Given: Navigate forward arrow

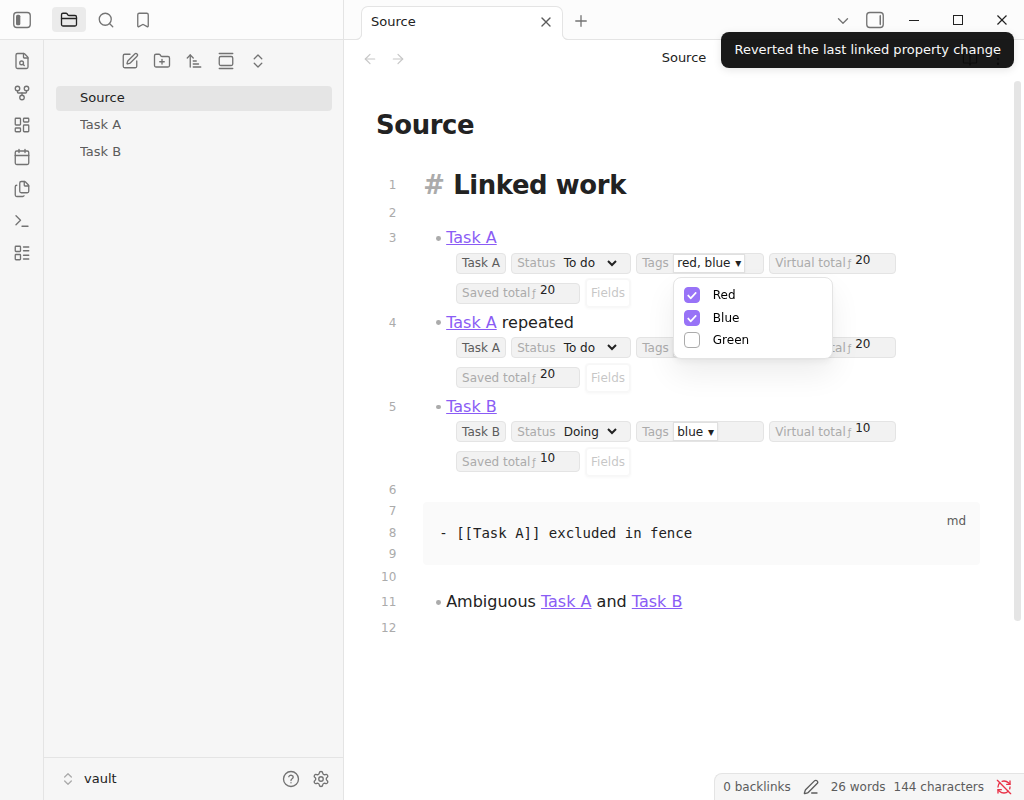Looking at the screenshot, I should [398, 59].
